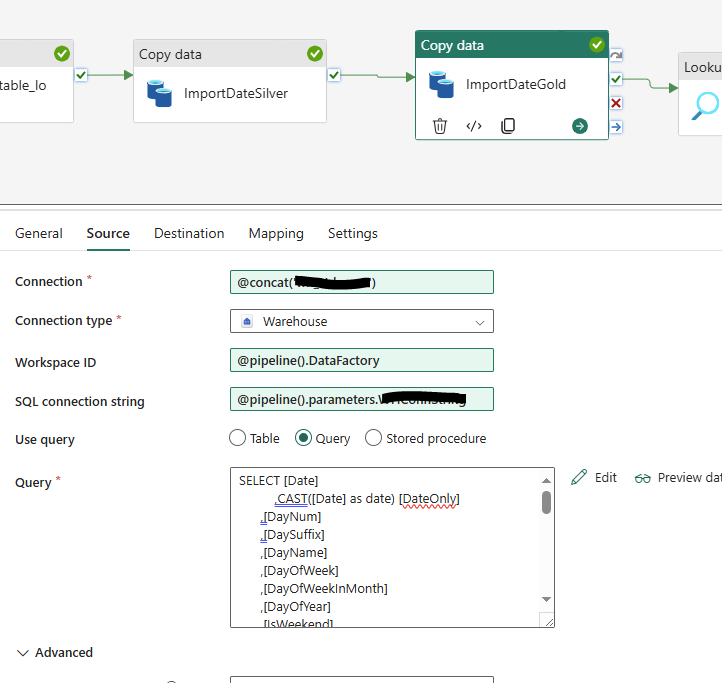
Task: Click the On success connector of ImportDateGold
Action: (x=616, y=79)
